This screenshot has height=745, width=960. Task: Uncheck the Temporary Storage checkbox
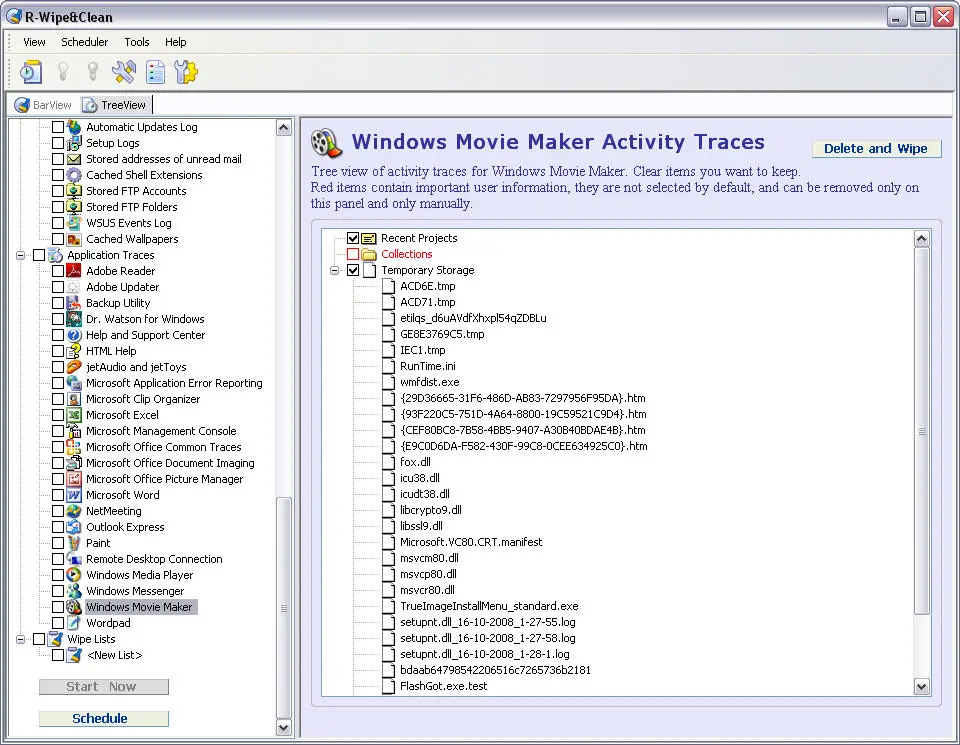(x=353, y=270)
